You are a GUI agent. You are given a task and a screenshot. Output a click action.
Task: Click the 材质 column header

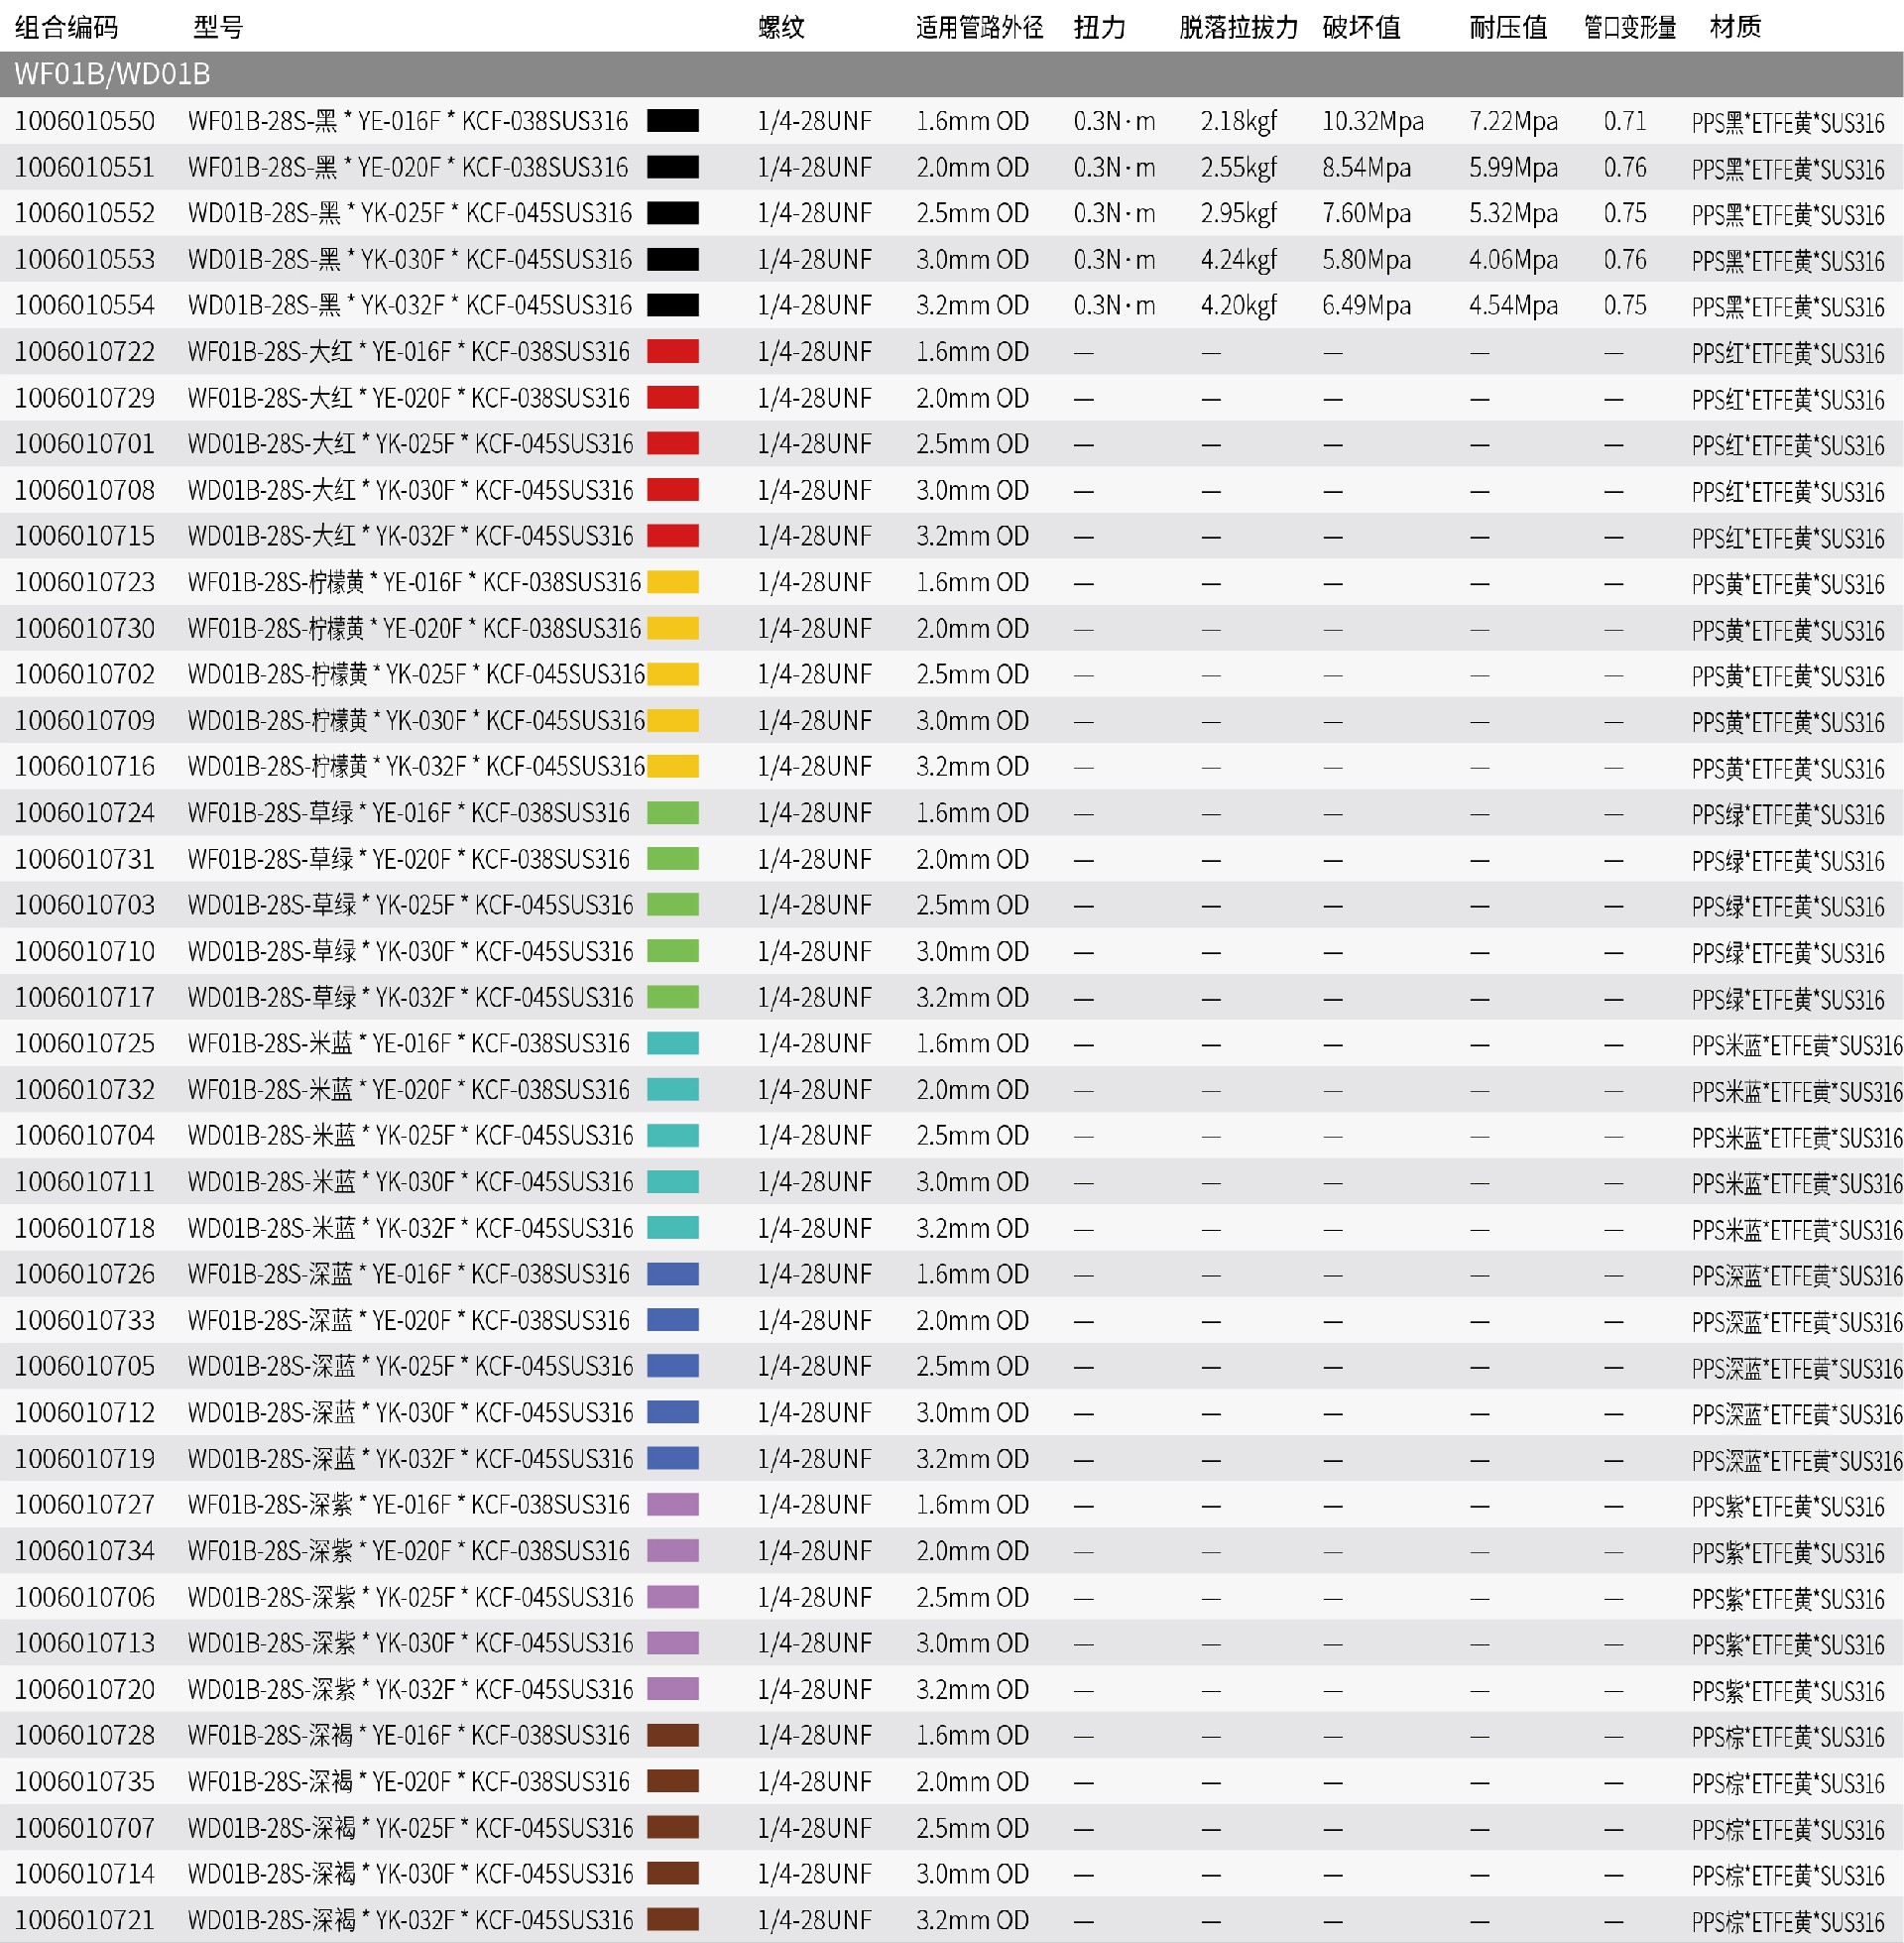pos(1734,27)
